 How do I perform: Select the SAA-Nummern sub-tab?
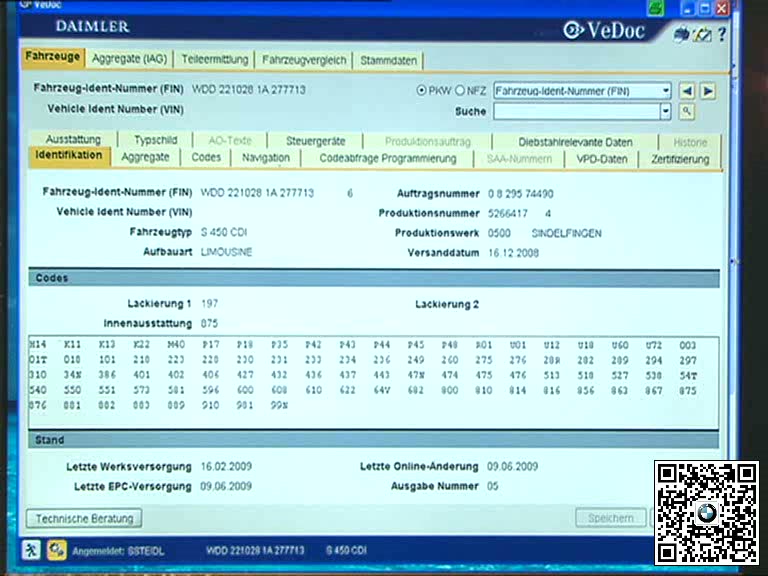tap(519, 159)
